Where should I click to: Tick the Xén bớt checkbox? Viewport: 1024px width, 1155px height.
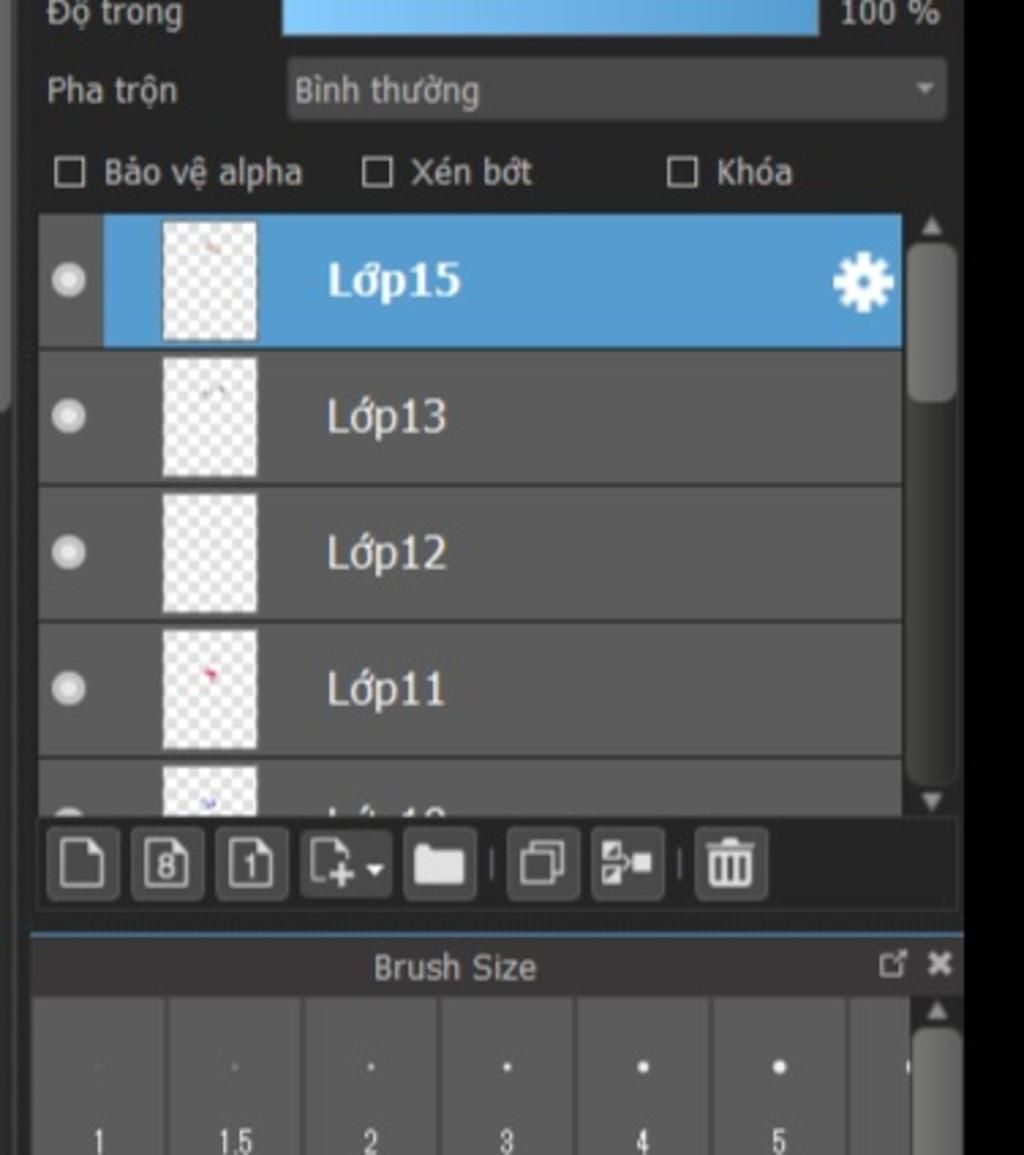tap(376, 172)
